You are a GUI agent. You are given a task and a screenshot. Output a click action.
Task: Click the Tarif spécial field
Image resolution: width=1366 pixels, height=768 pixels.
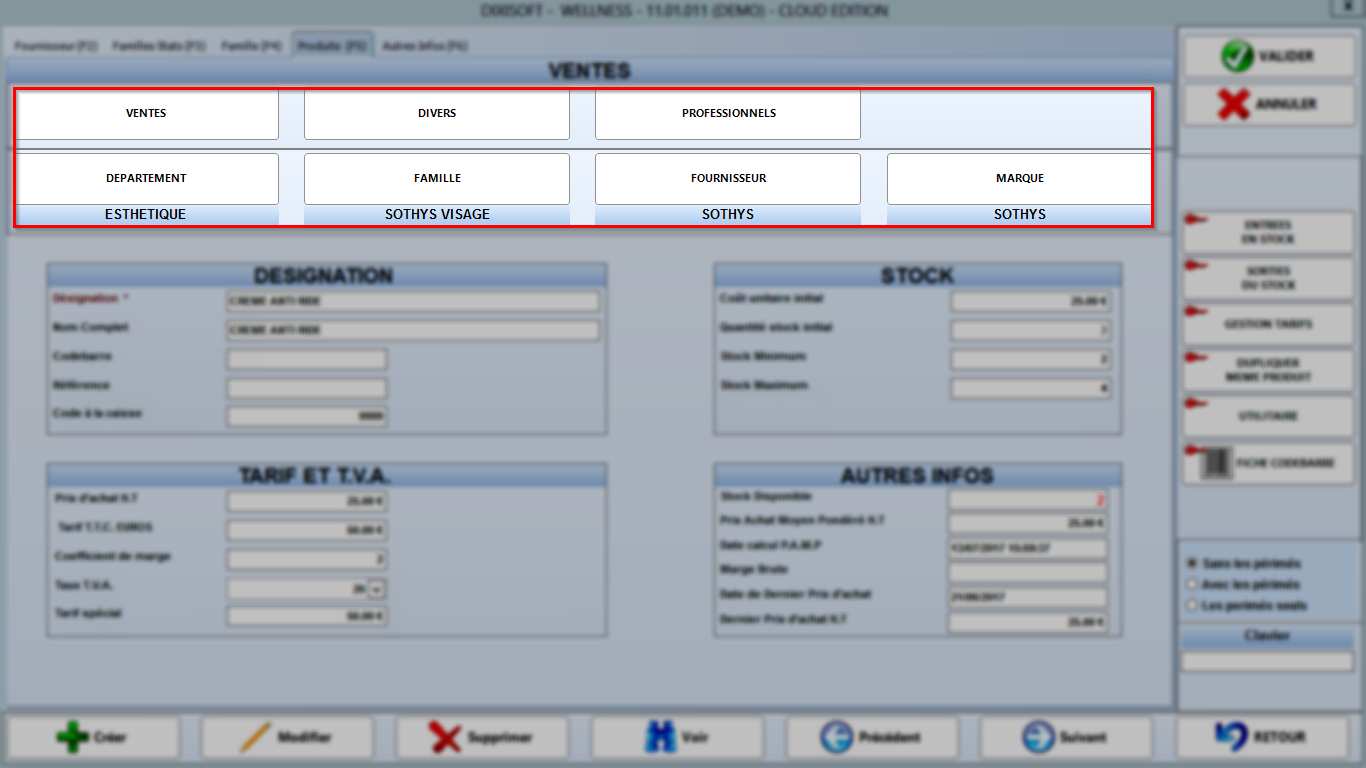tap(307, 617)
